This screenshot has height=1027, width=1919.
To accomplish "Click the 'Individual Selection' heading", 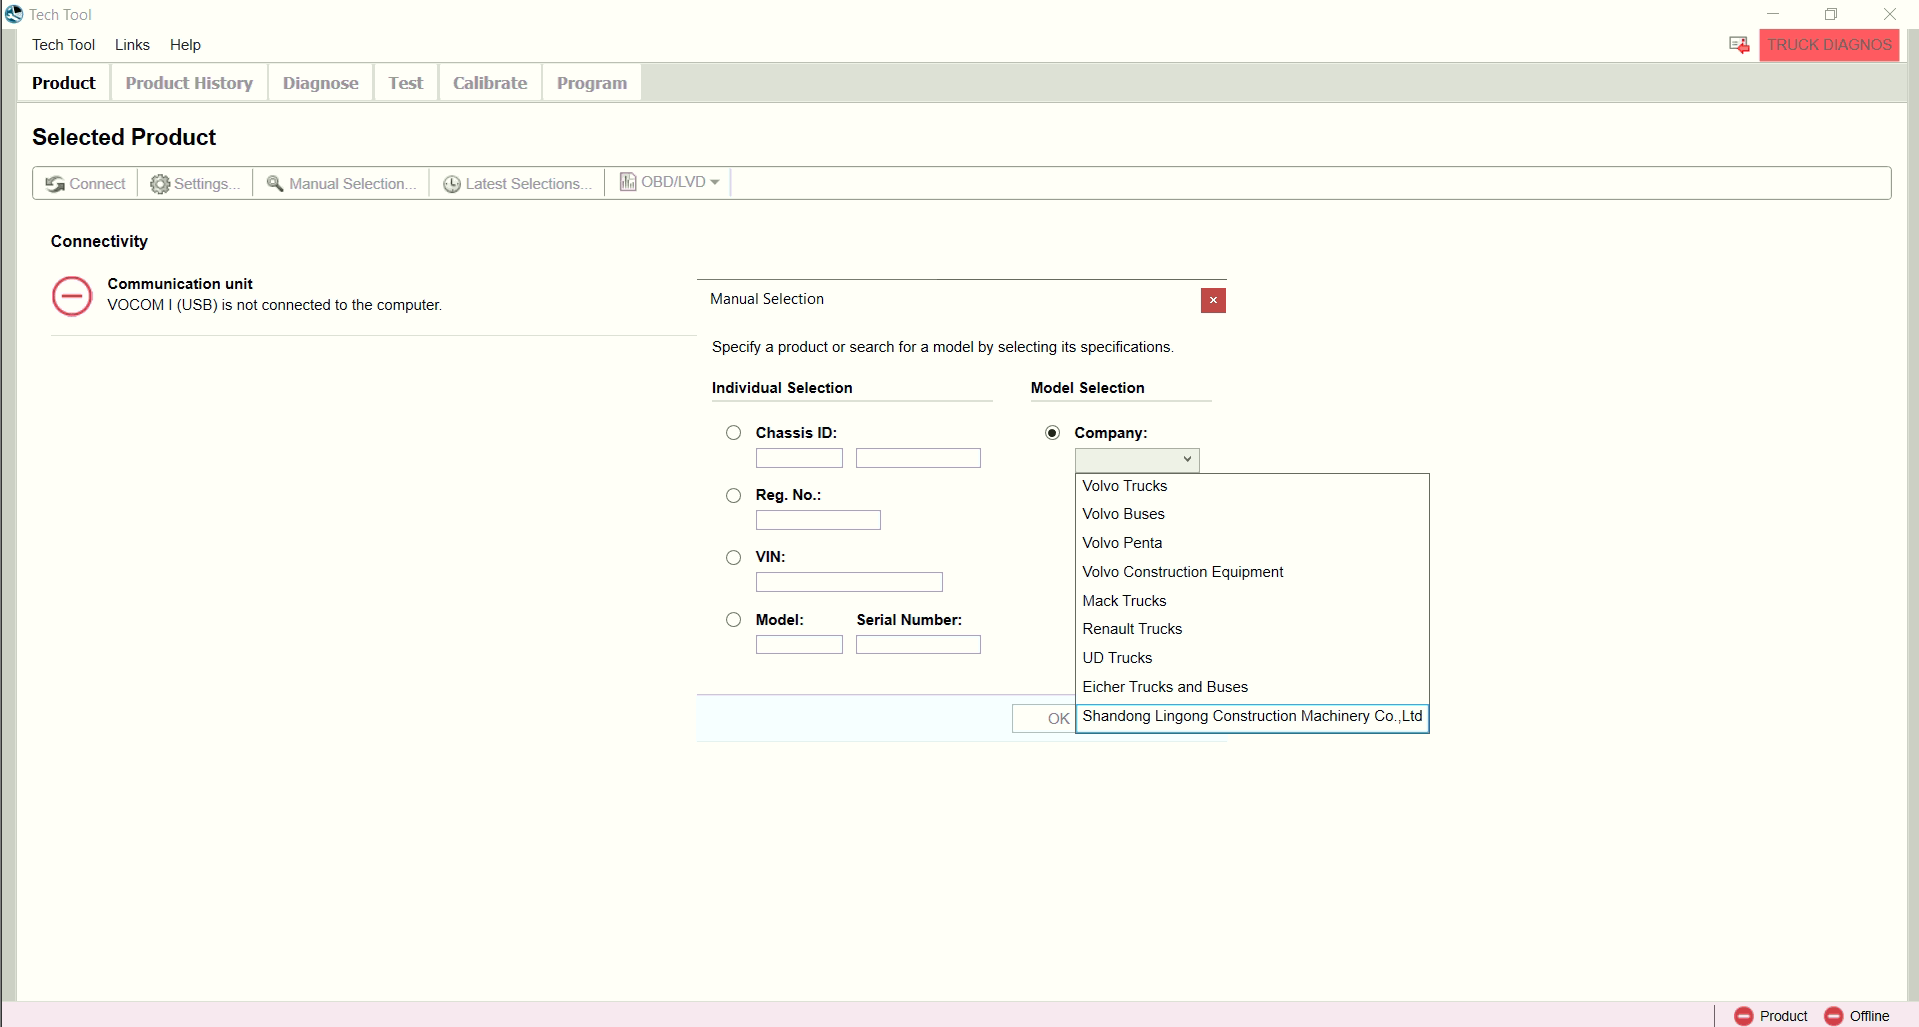I will (x=782, y=388).
